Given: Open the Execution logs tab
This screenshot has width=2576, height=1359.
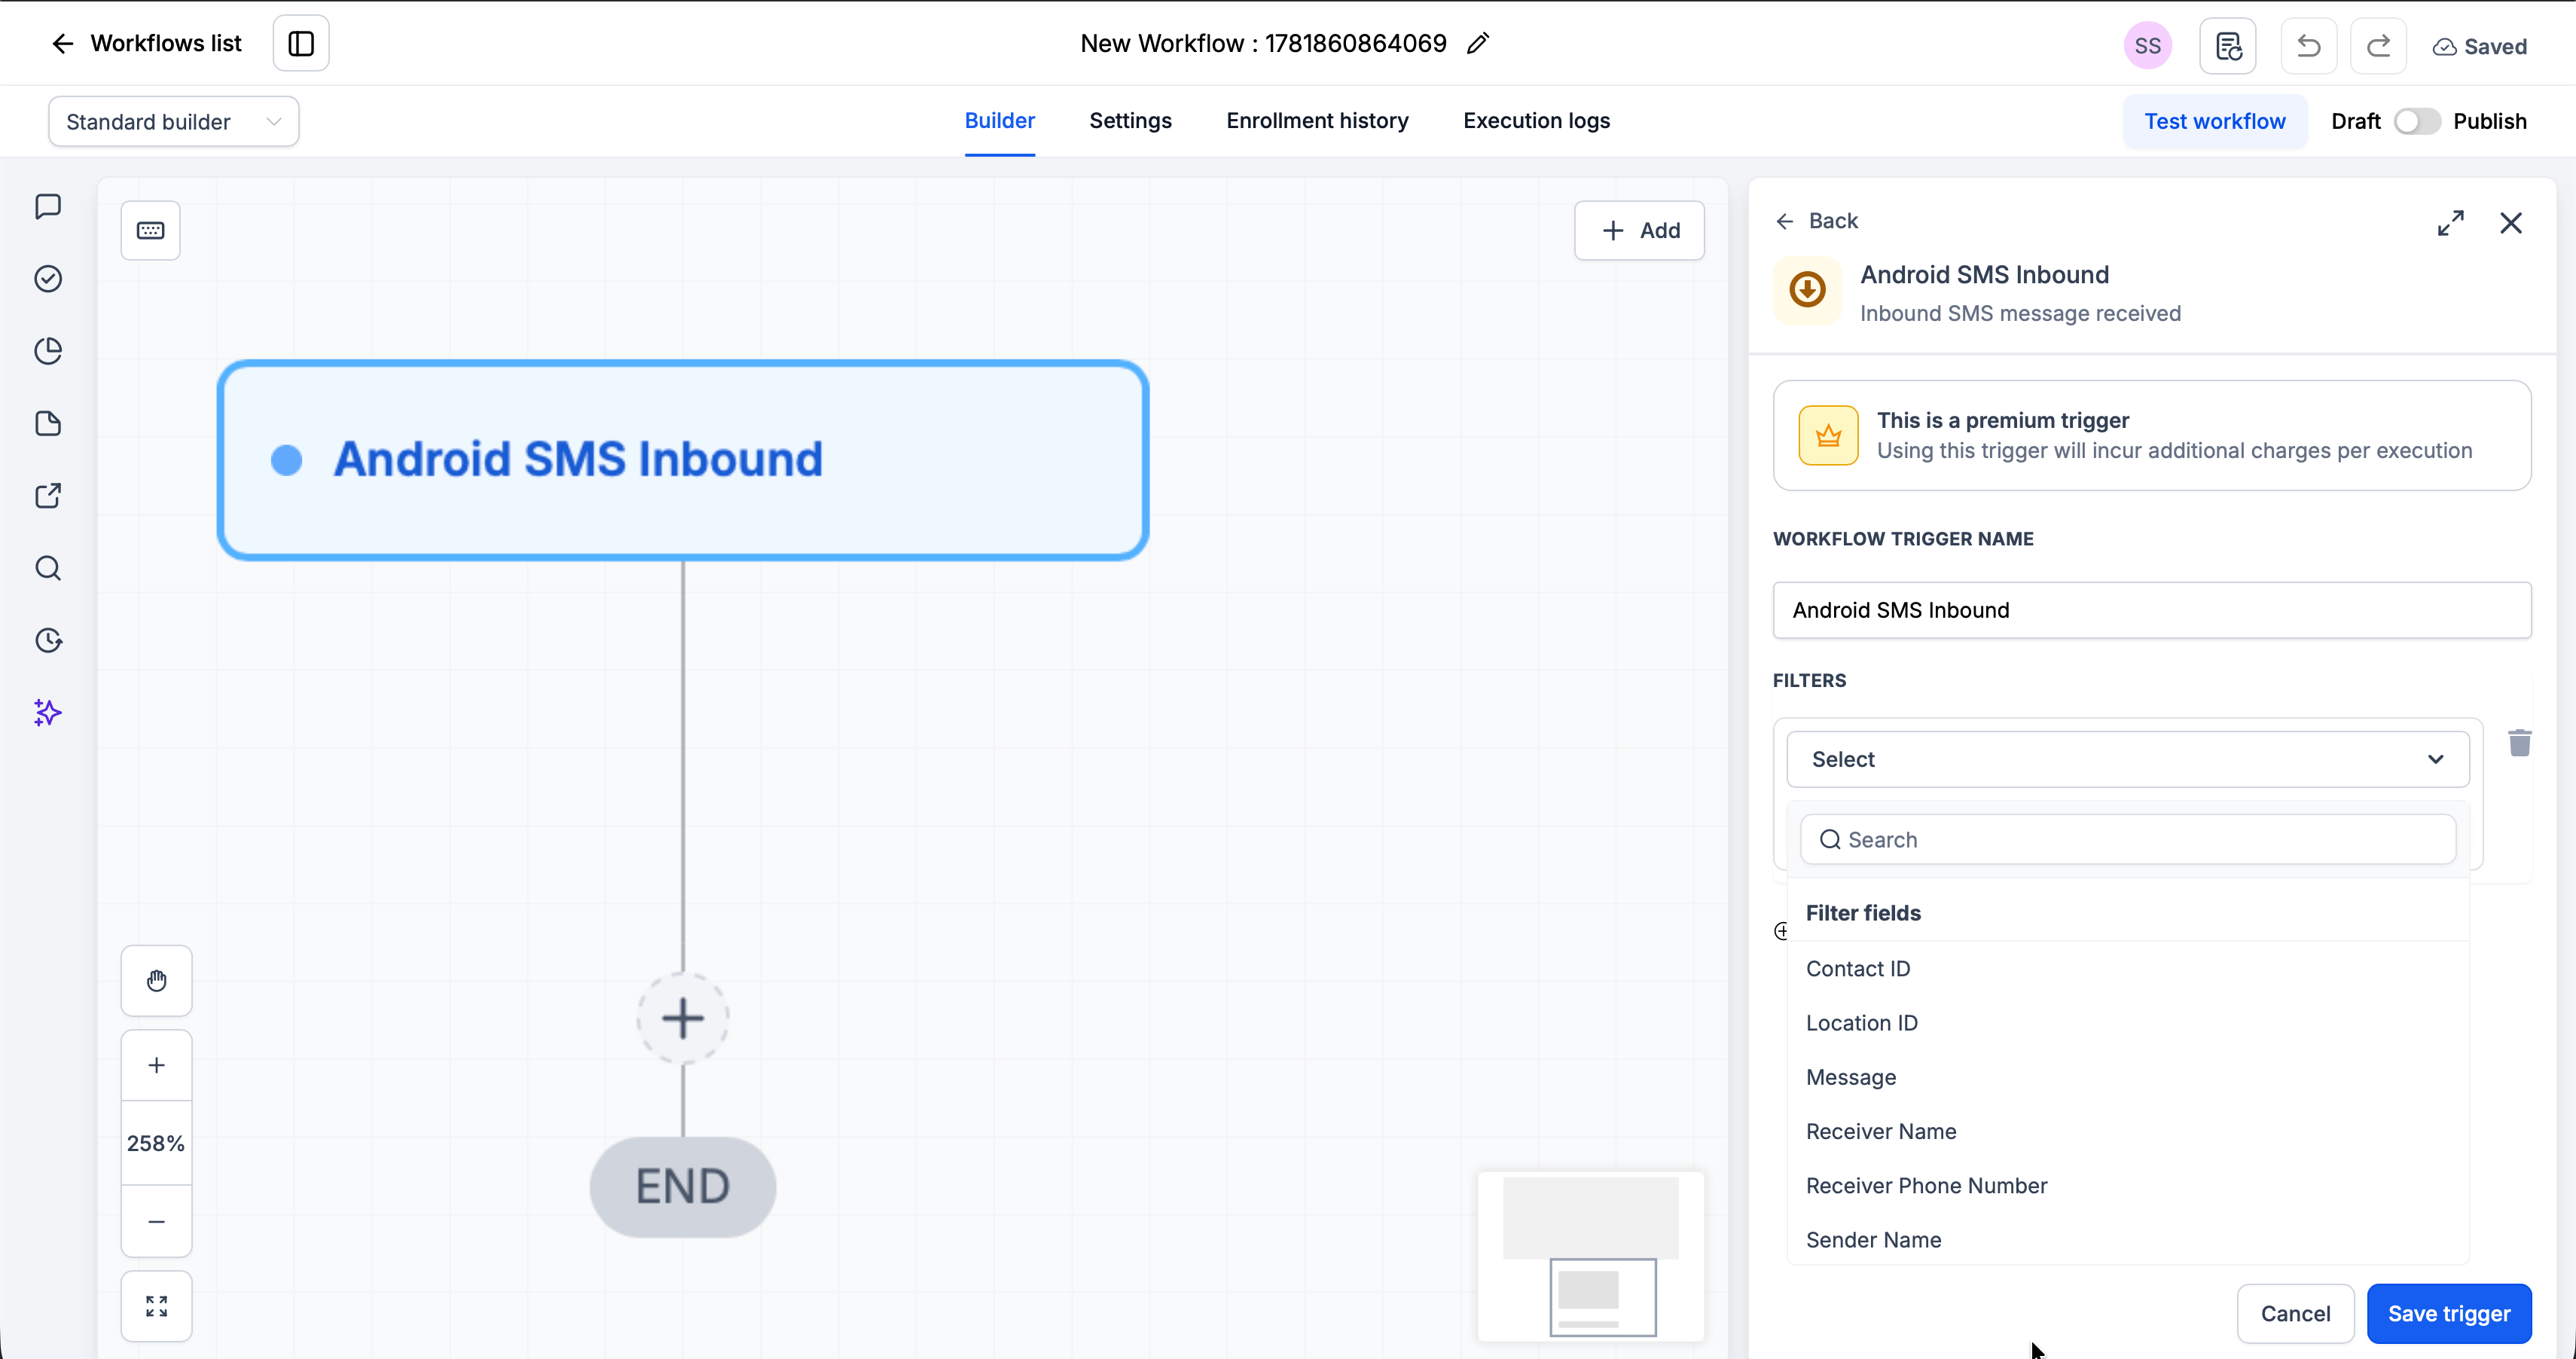Looking at the screenshot, I should [1536, 121].
